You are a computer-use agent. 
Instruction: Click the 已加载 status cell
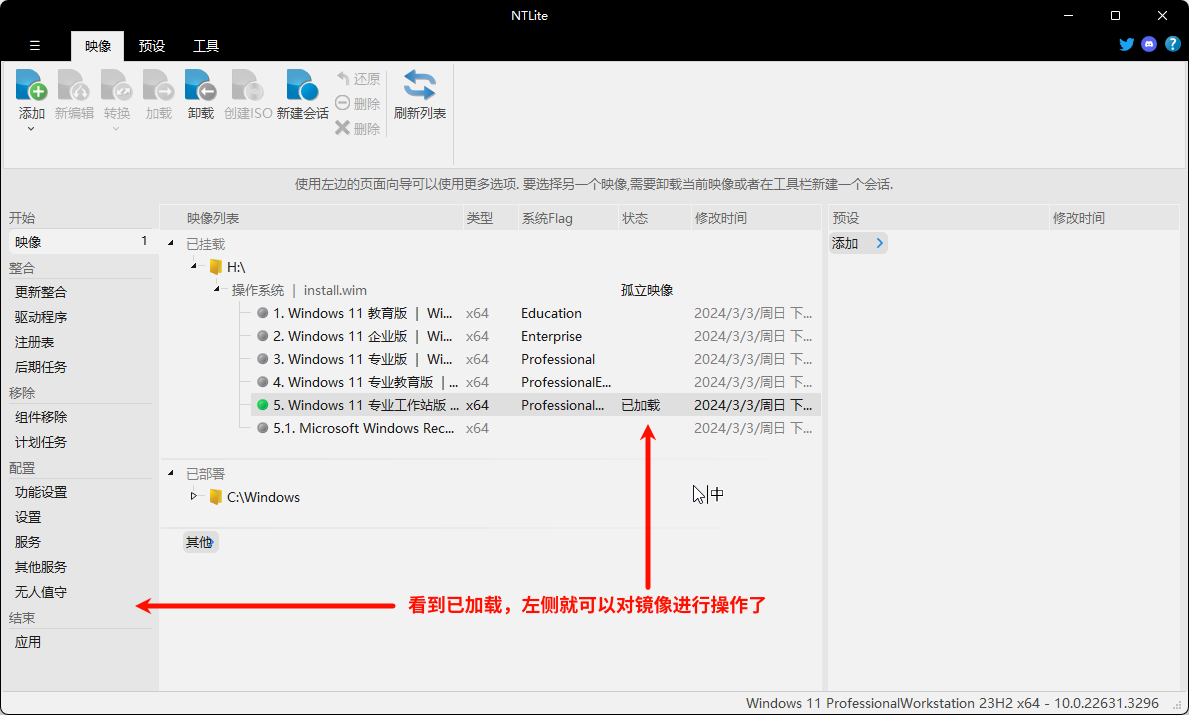point(641,405)
